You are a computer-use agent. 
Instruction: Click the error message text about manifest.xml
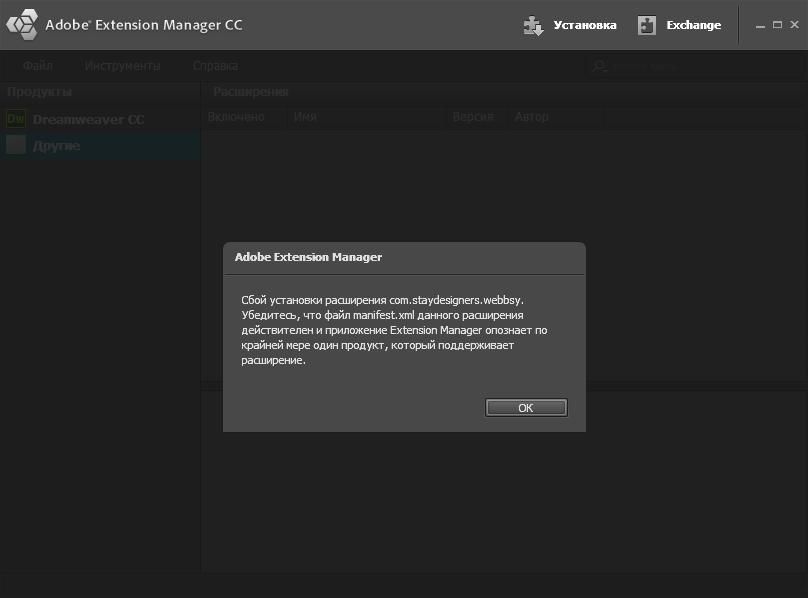click(394, 330)
